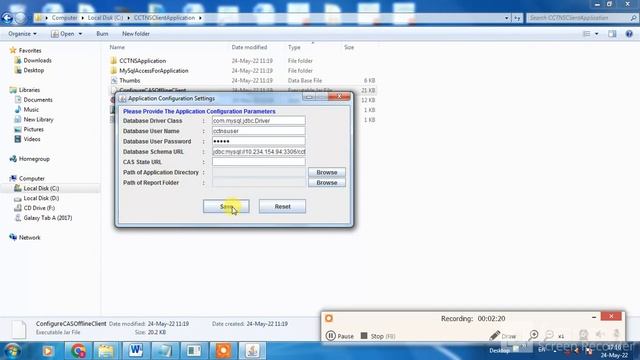
Task: Click the Explorer back navigation arrow
Action: 7,18
